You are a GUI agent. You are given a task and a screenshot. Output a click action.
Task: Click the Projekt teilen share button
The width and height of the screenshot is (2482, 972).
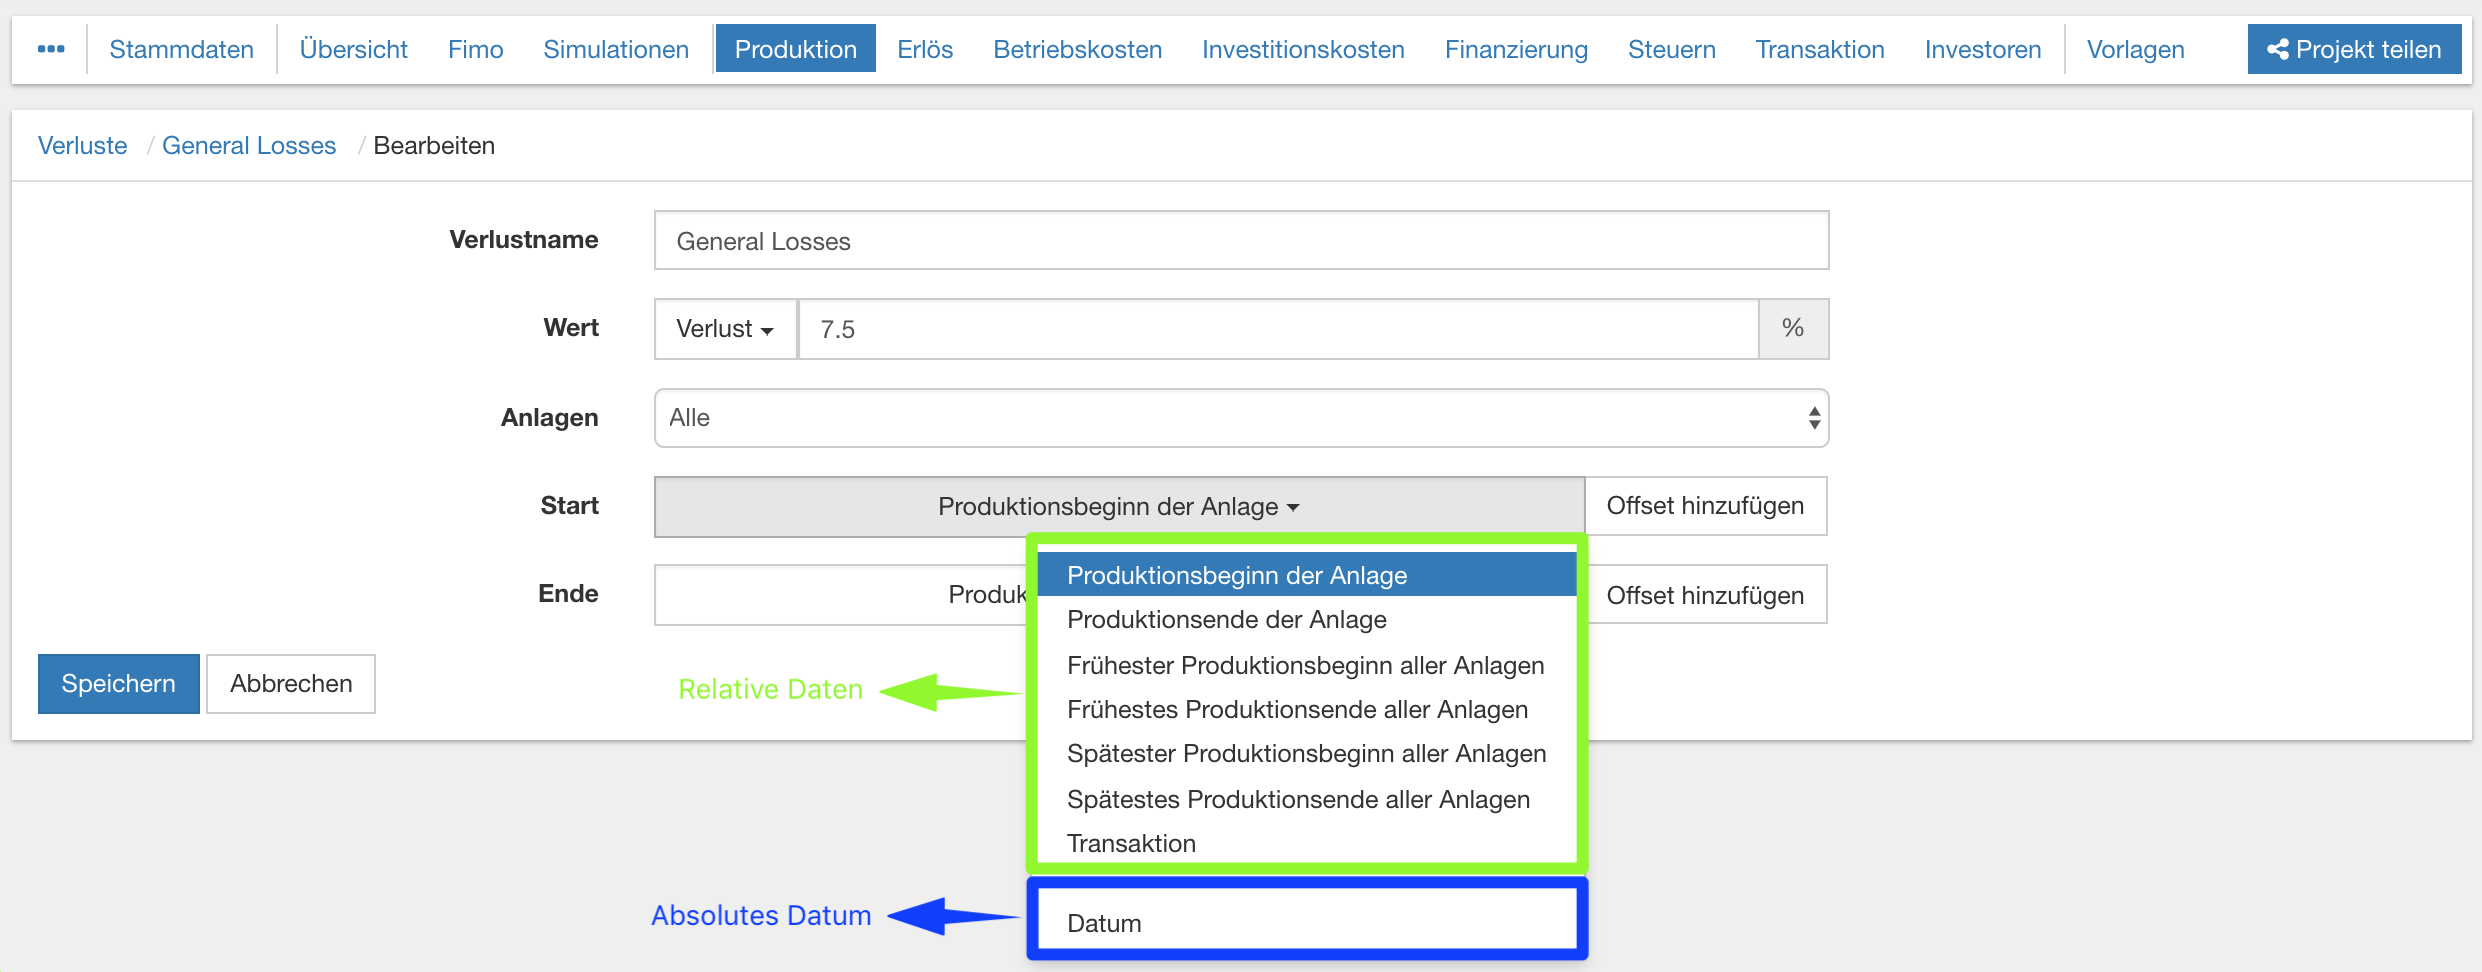click(2353, 49)
